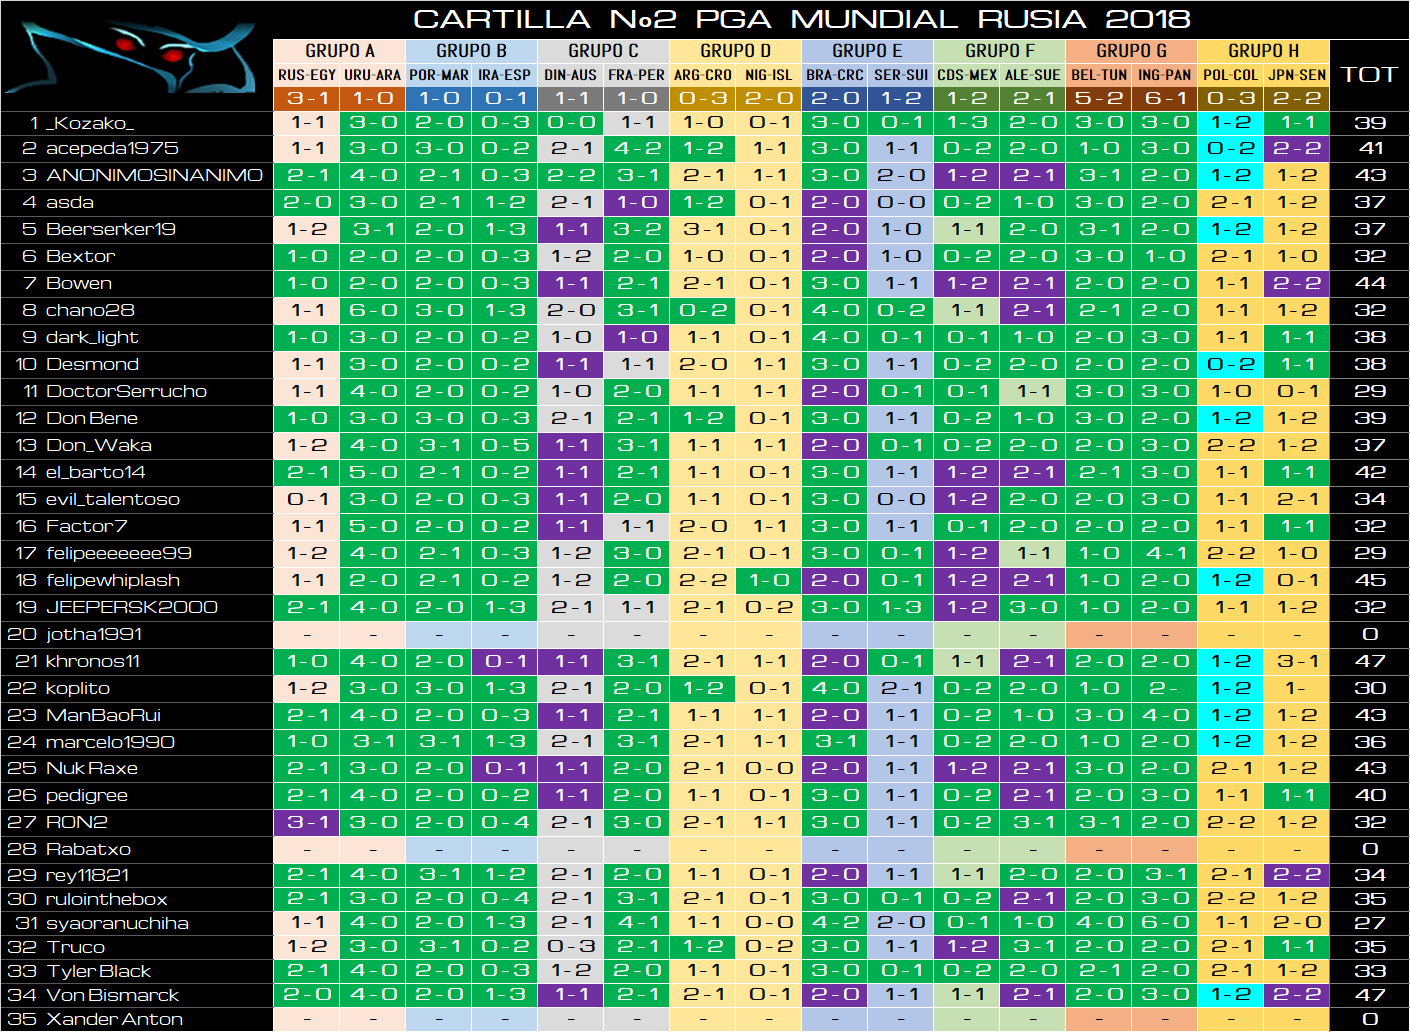1410x1032 pixels.
Task: Click Bowen's total score 44
Action: tap(1369, 283)
